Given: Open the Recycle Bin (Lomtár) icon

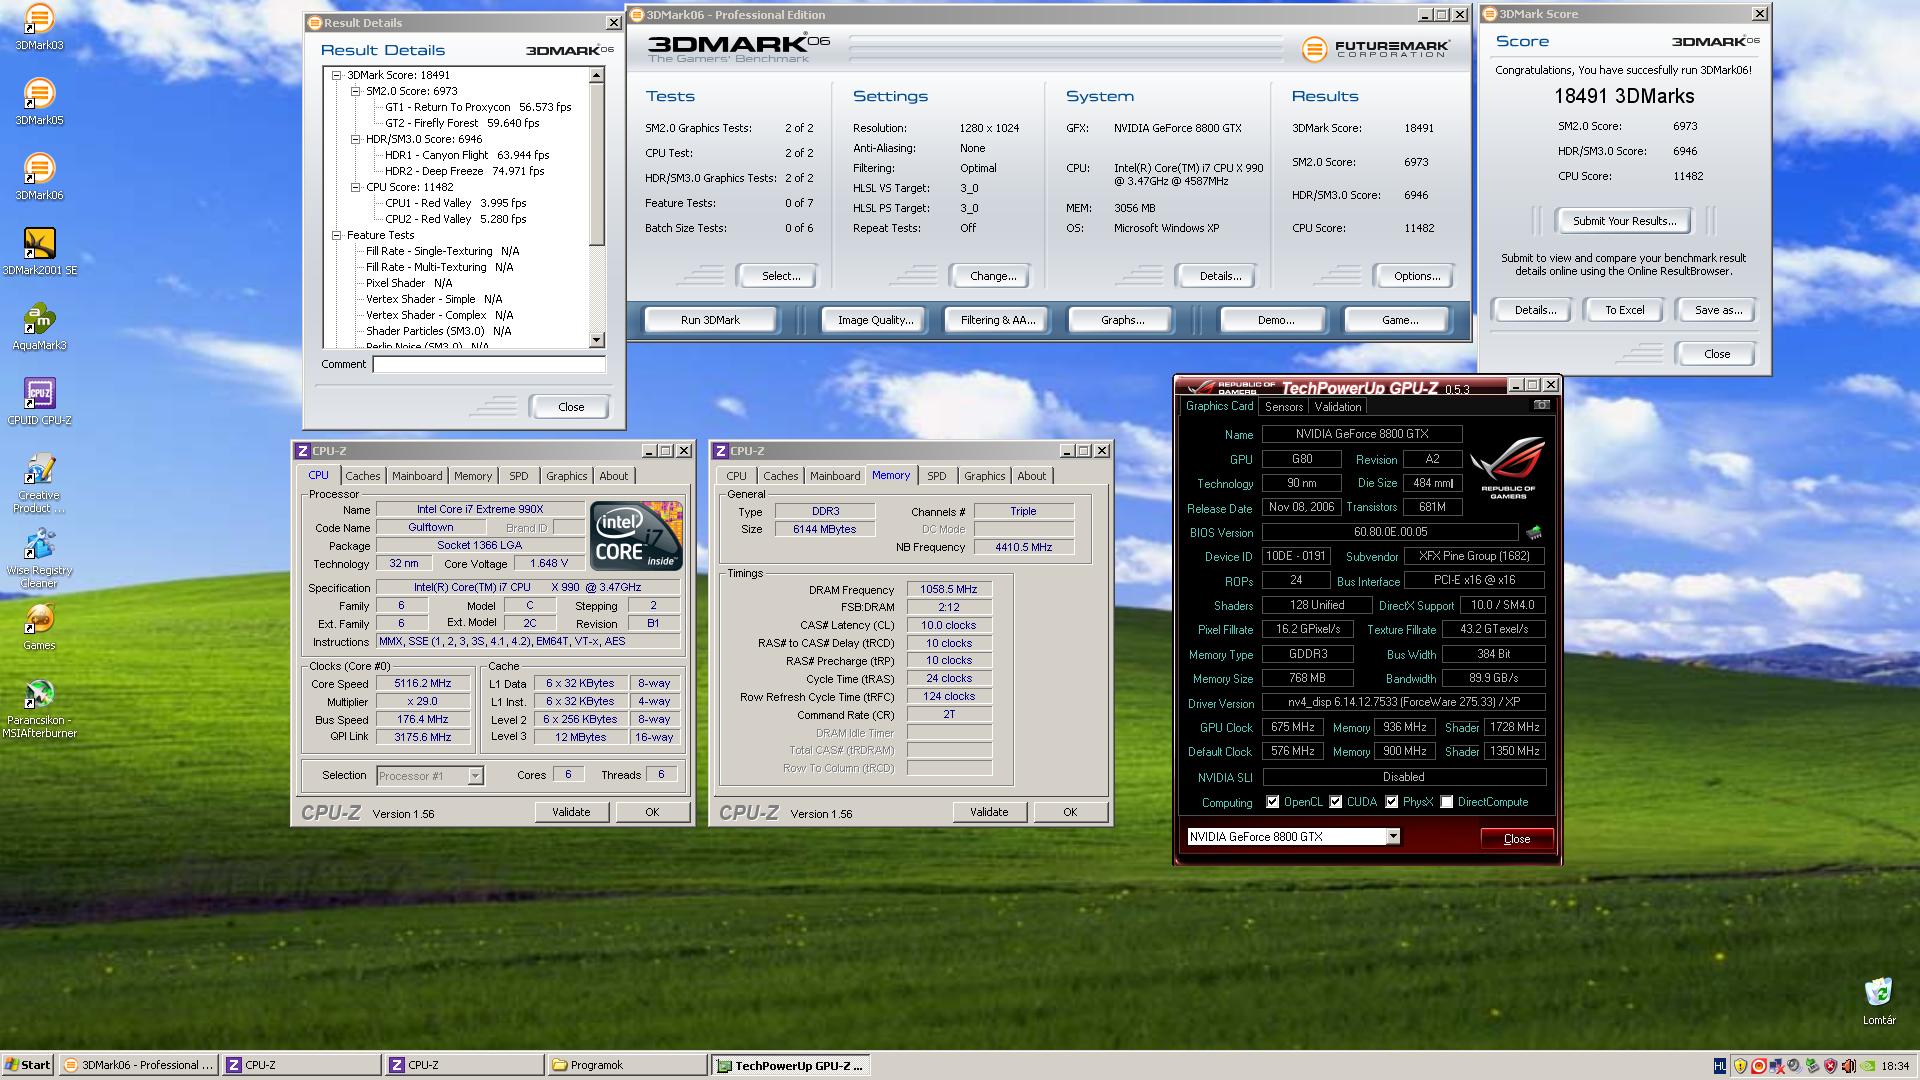Looking at the screenshot, I should coord(1878,993).
